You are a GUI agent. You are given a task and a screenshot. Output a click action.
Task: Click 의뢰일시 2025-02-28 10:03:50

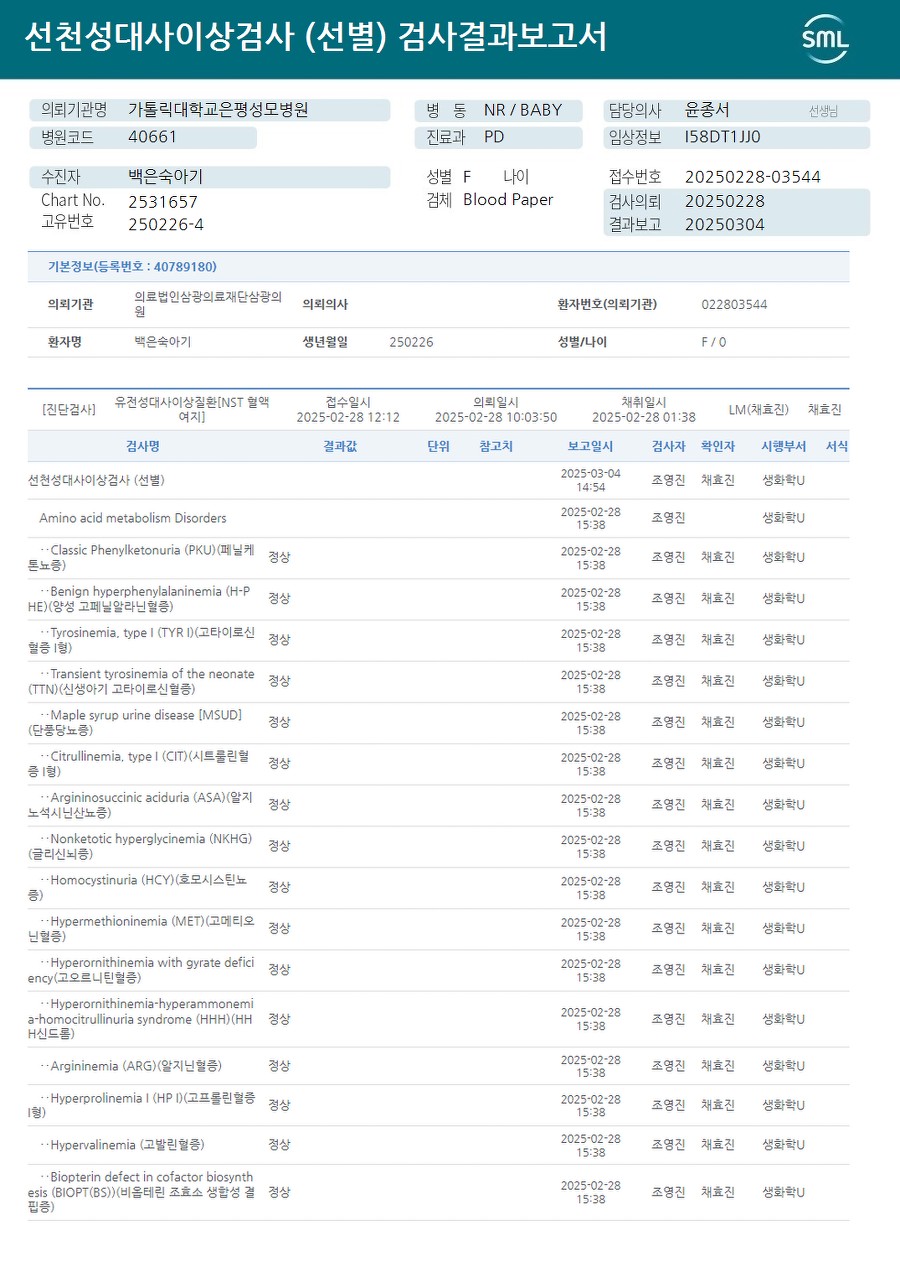pyautogui.click(x=496, y=417)
